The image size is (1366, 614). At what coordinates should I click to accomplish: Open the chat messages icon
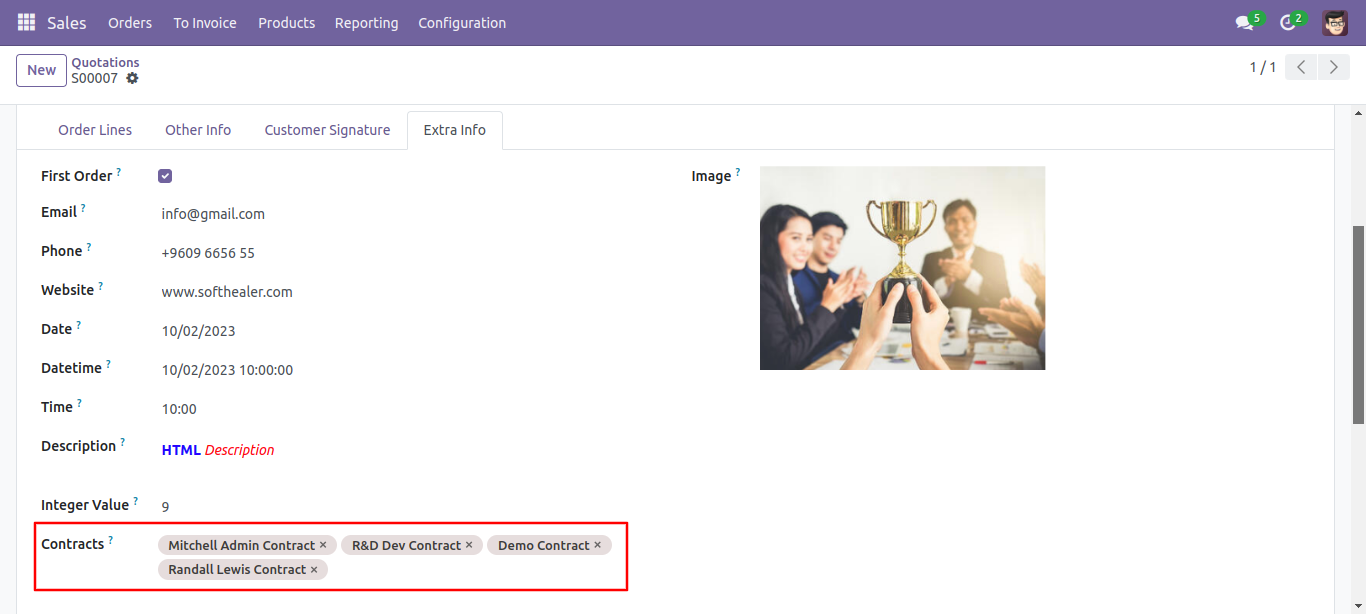1244,23
